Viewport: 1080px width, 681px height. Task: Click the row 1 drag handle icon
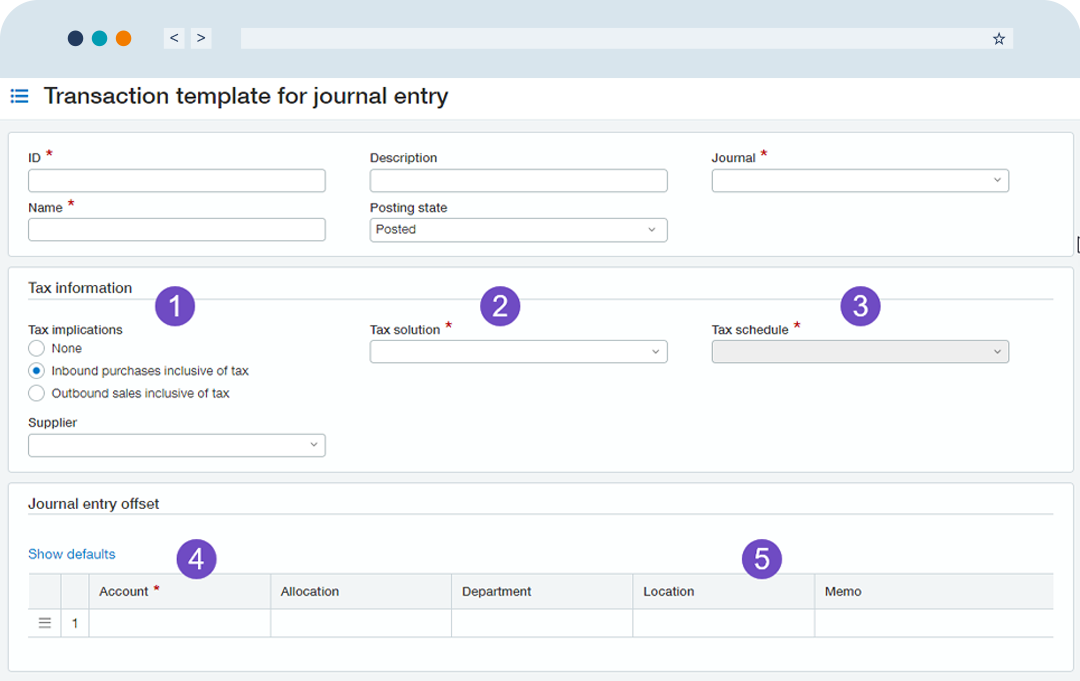(x=44, y=623)
